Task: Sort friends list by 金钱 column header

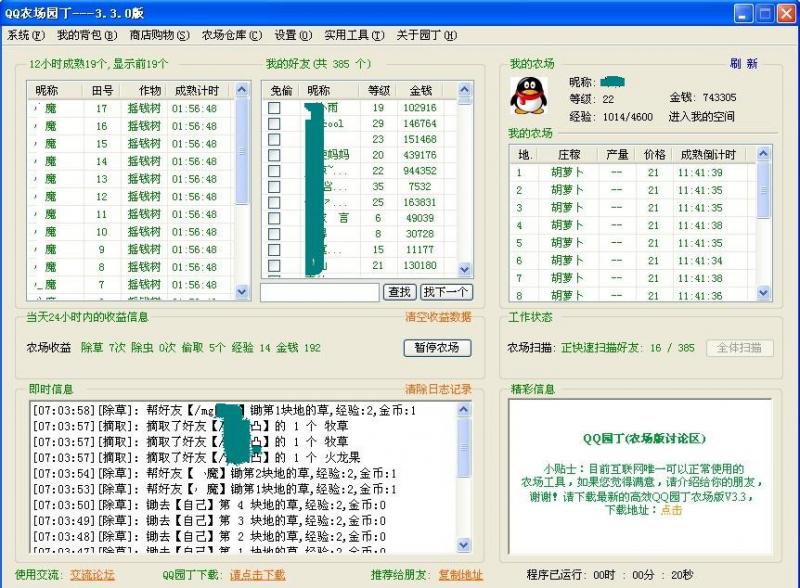Action: tap(421, 90)
